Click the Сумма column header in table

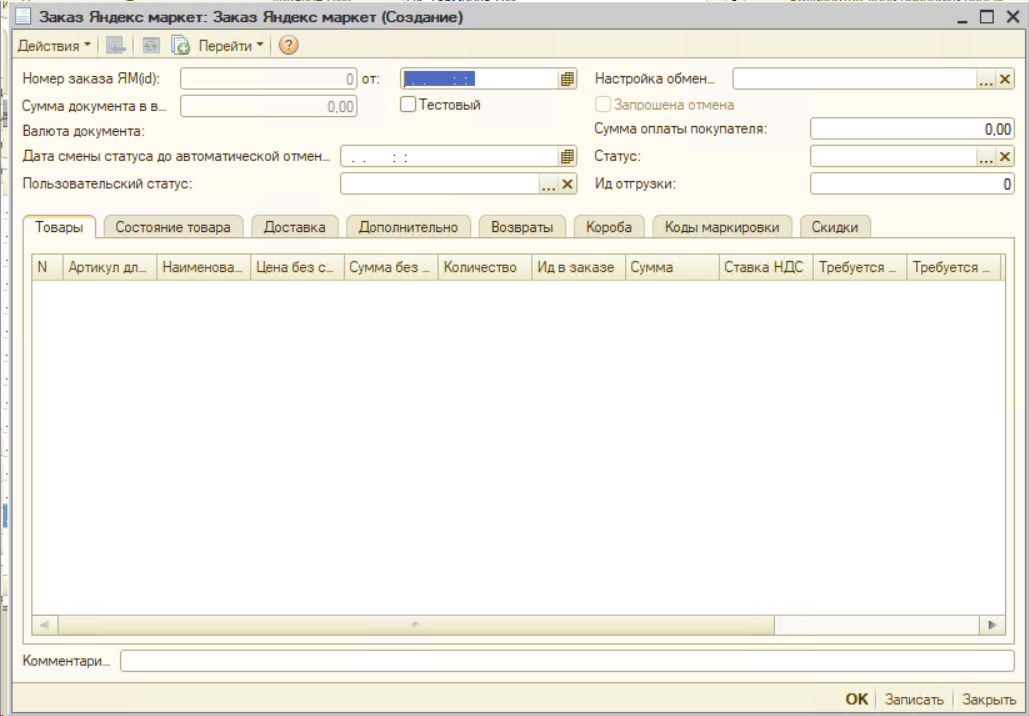pos(673,267)
